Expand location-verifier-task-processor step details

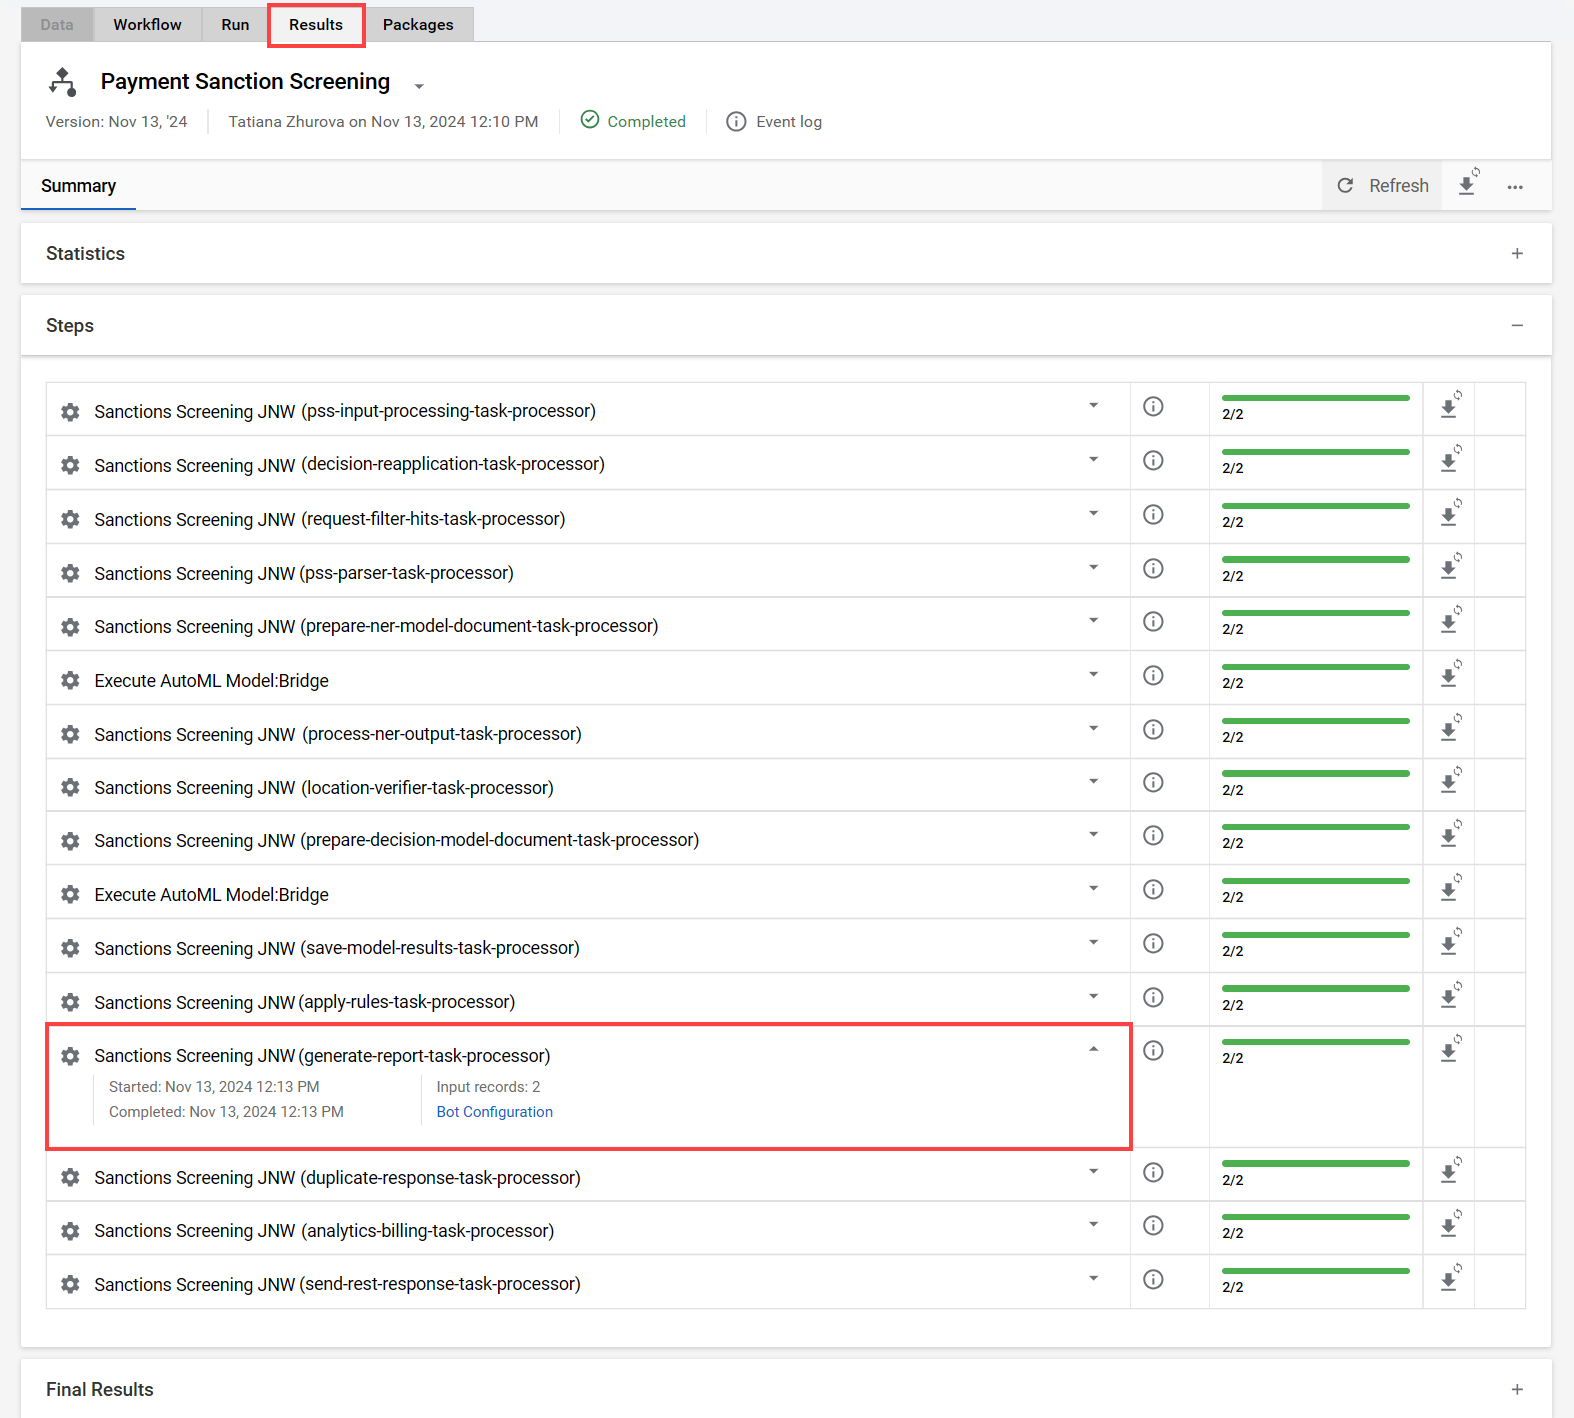click(1093, 781)
